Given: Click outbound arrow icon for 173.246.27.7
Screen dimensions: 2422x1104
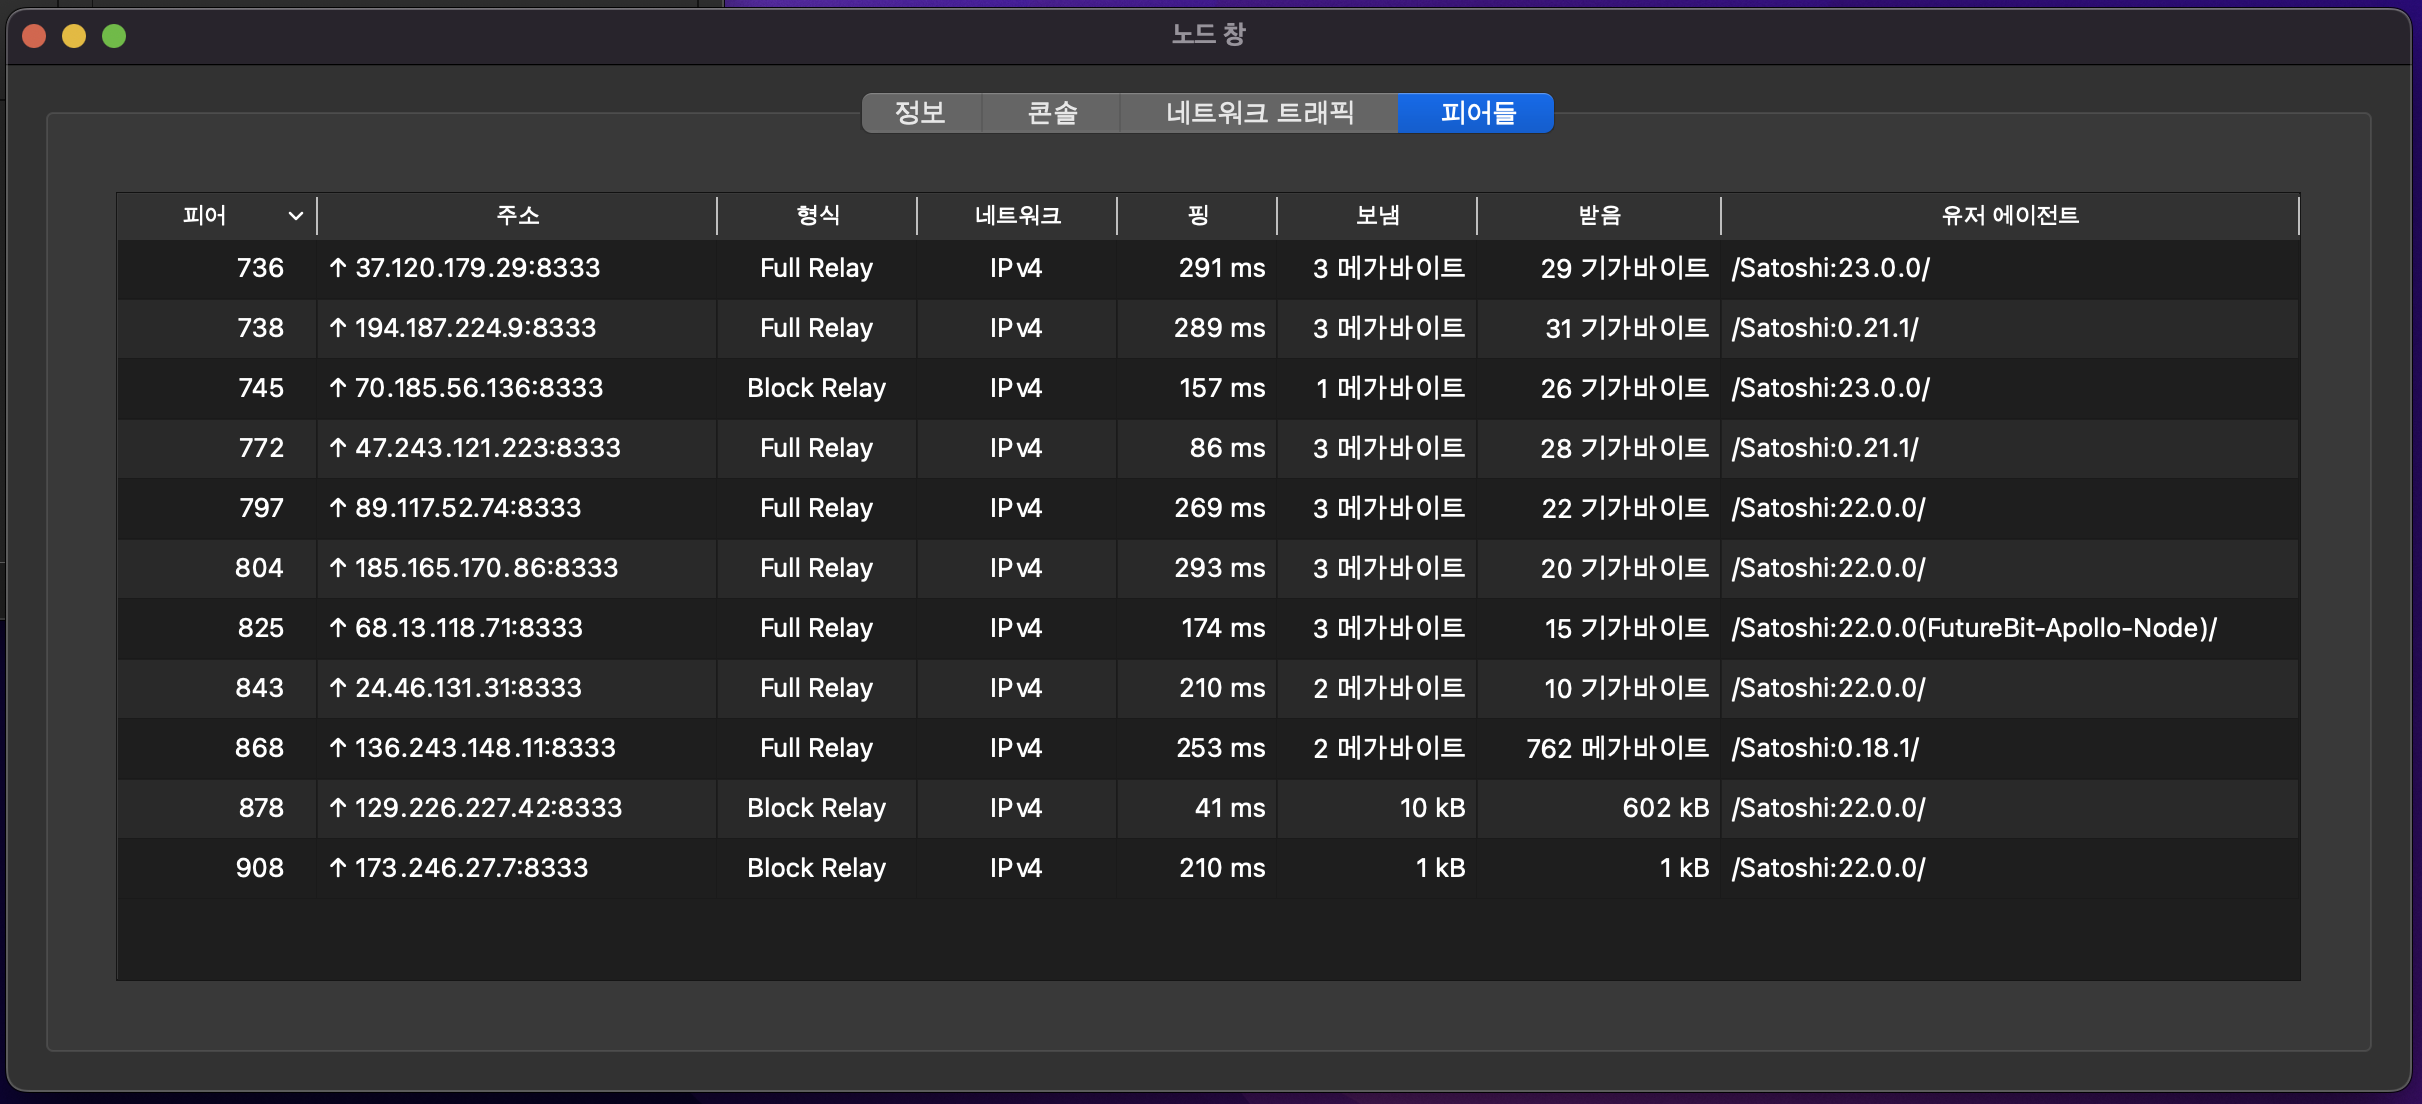Looking at the screenshot, I should pyautogui.click(x=338, y=868).
